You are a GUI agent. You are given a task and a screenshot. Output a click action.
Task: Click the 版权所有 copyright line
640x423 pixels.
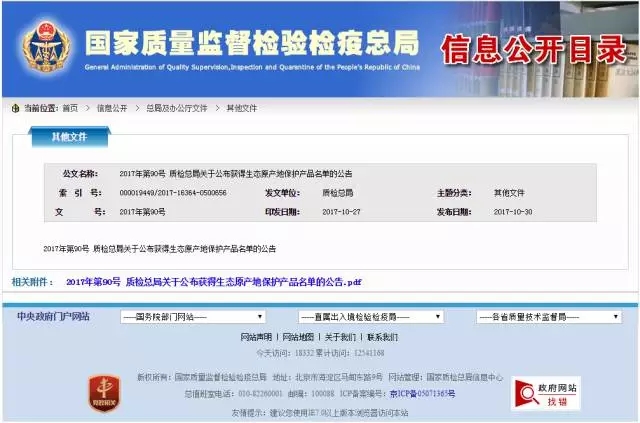point(320,377)
